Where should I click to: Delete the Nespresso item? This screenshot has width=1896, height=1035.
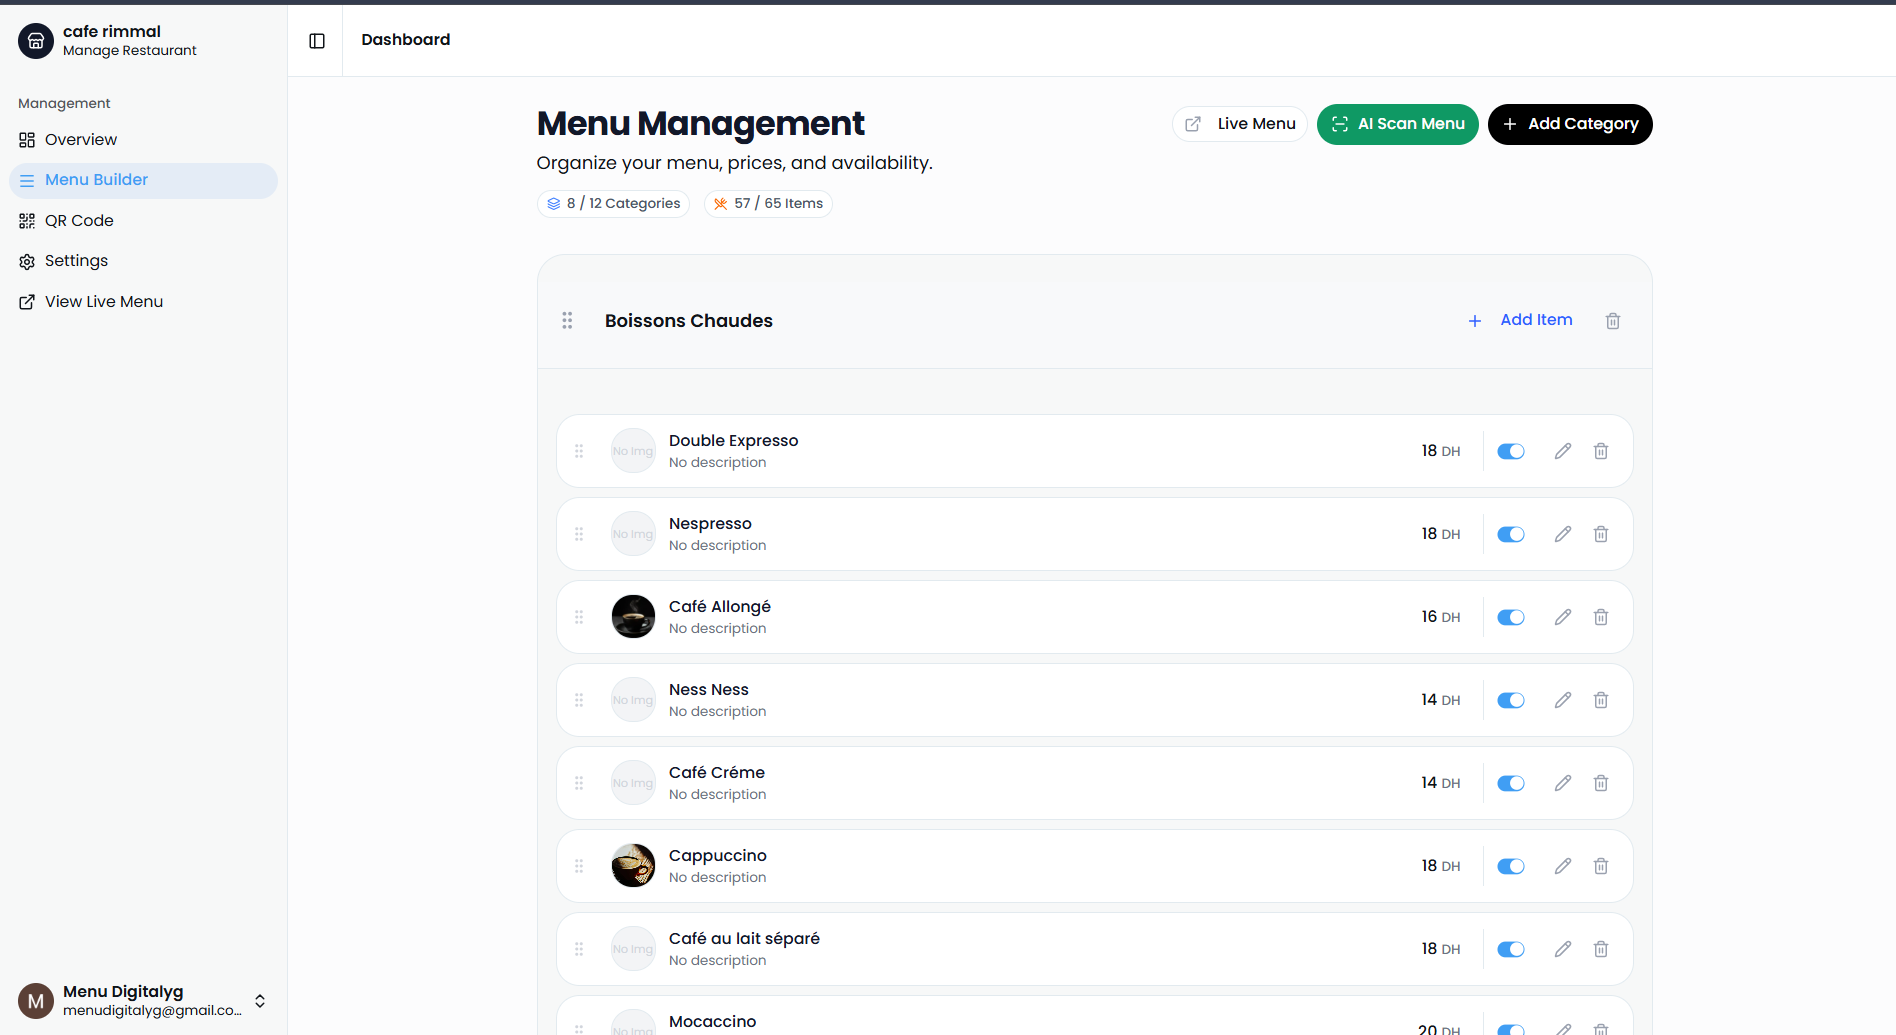coord(1601,534)
